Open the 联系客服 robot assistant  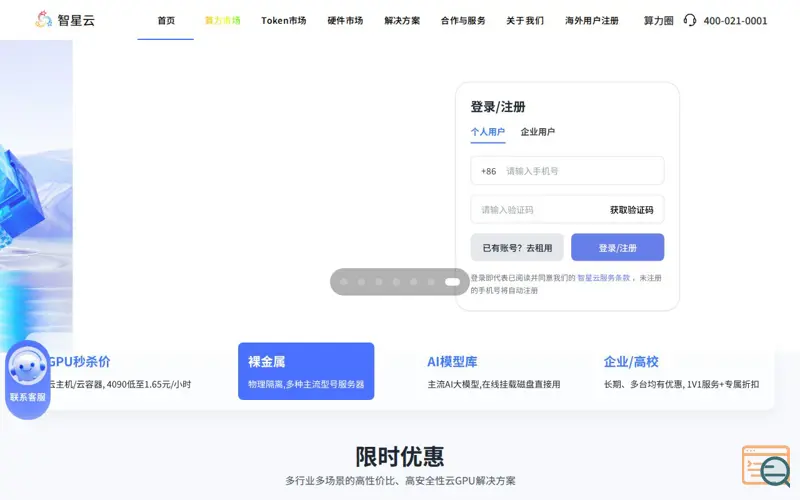(28, 380)
